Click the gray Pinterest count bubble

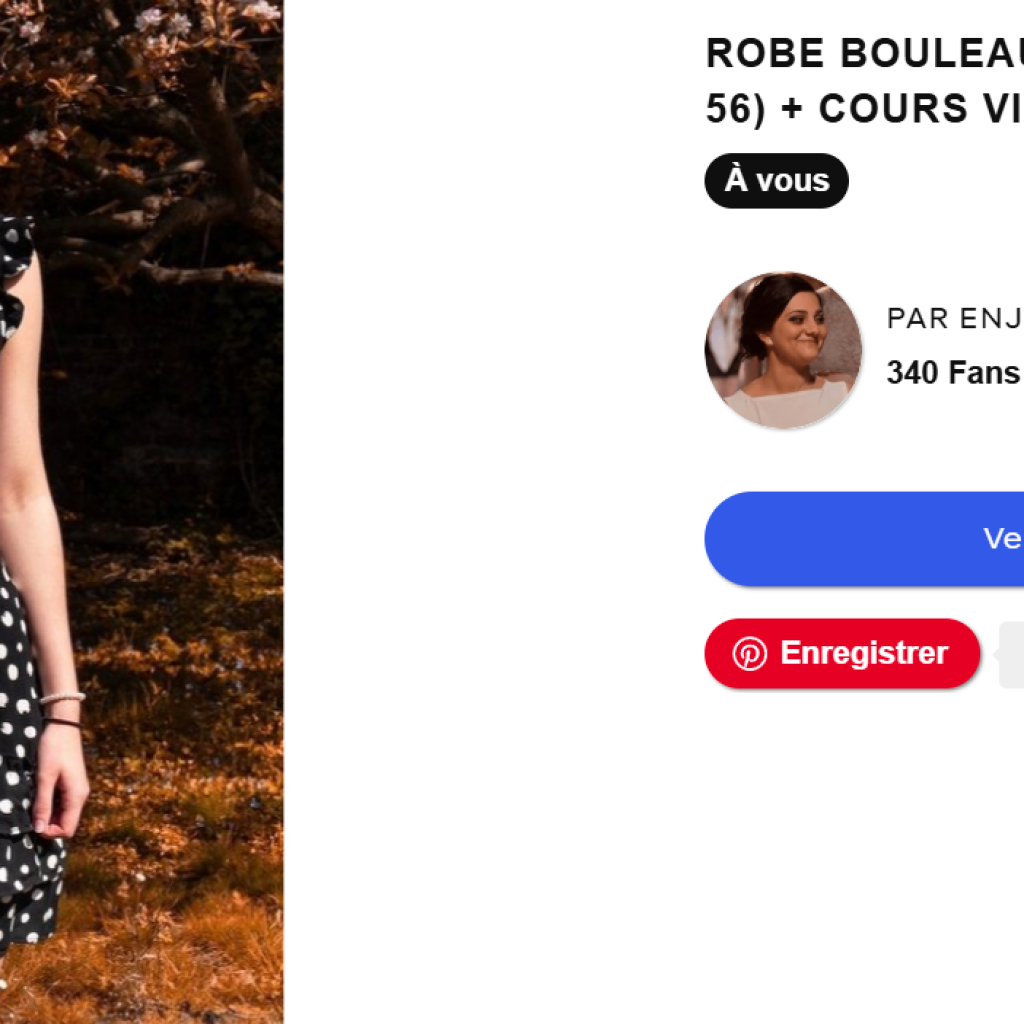coord(1011,654)
